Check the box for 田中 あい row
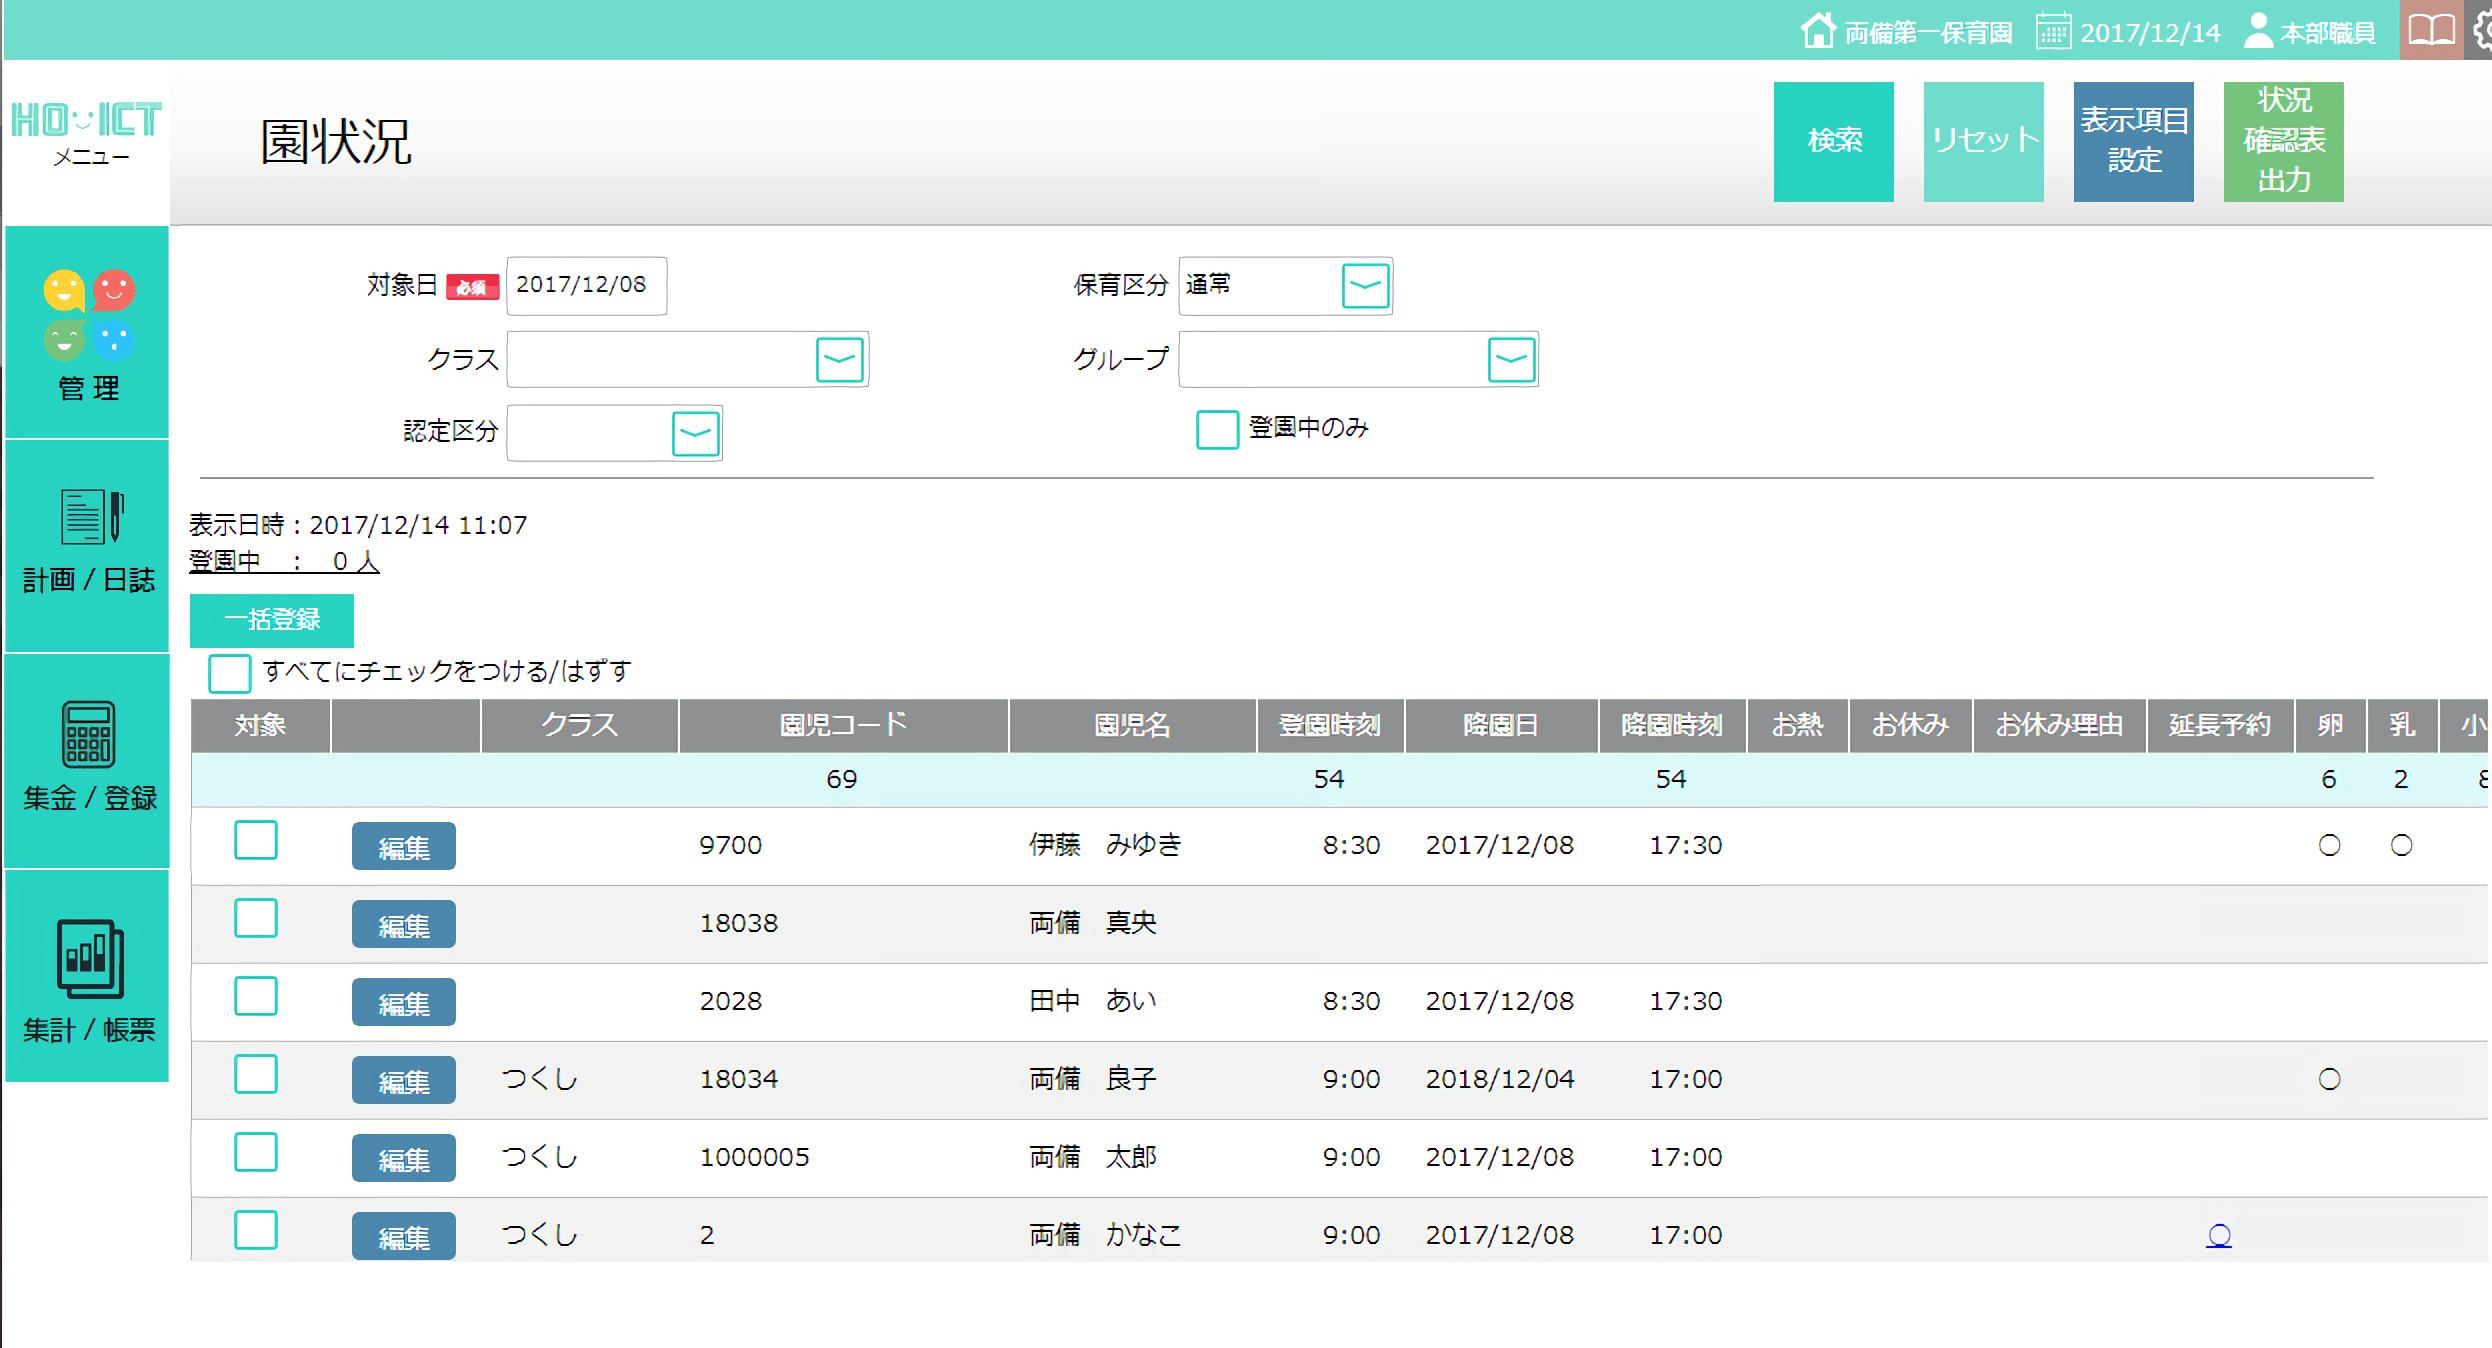The width and height of the screenshot is (2492, 1348). [256, 996]
